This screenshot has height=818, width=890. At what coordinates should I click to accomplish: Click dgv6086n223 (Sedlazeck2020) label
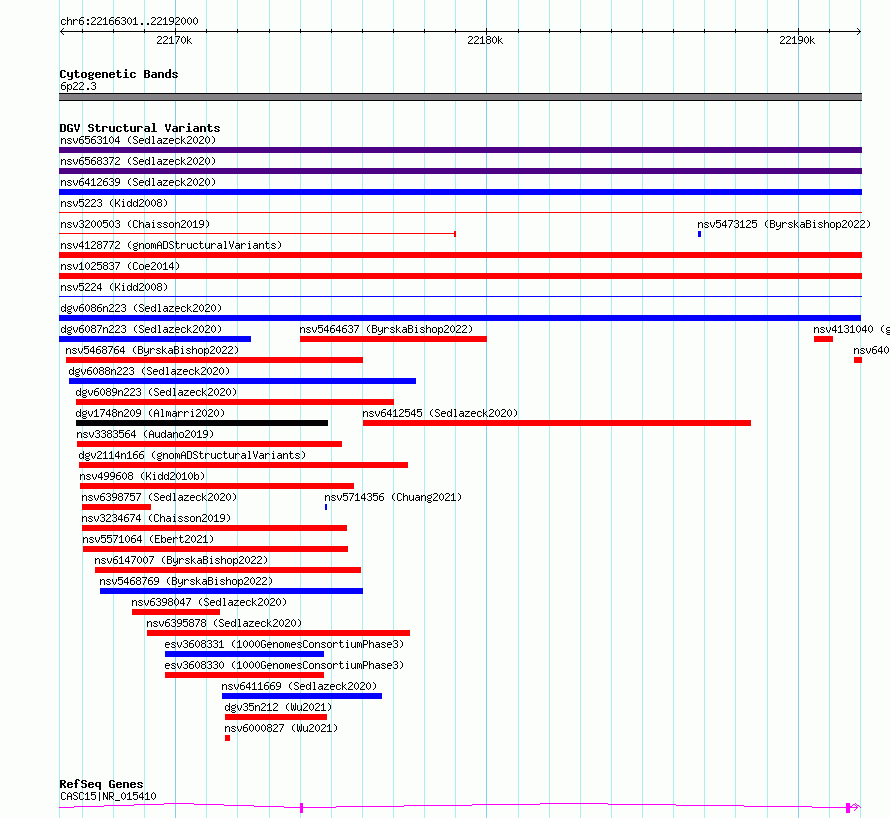click(x=141, y=308)
